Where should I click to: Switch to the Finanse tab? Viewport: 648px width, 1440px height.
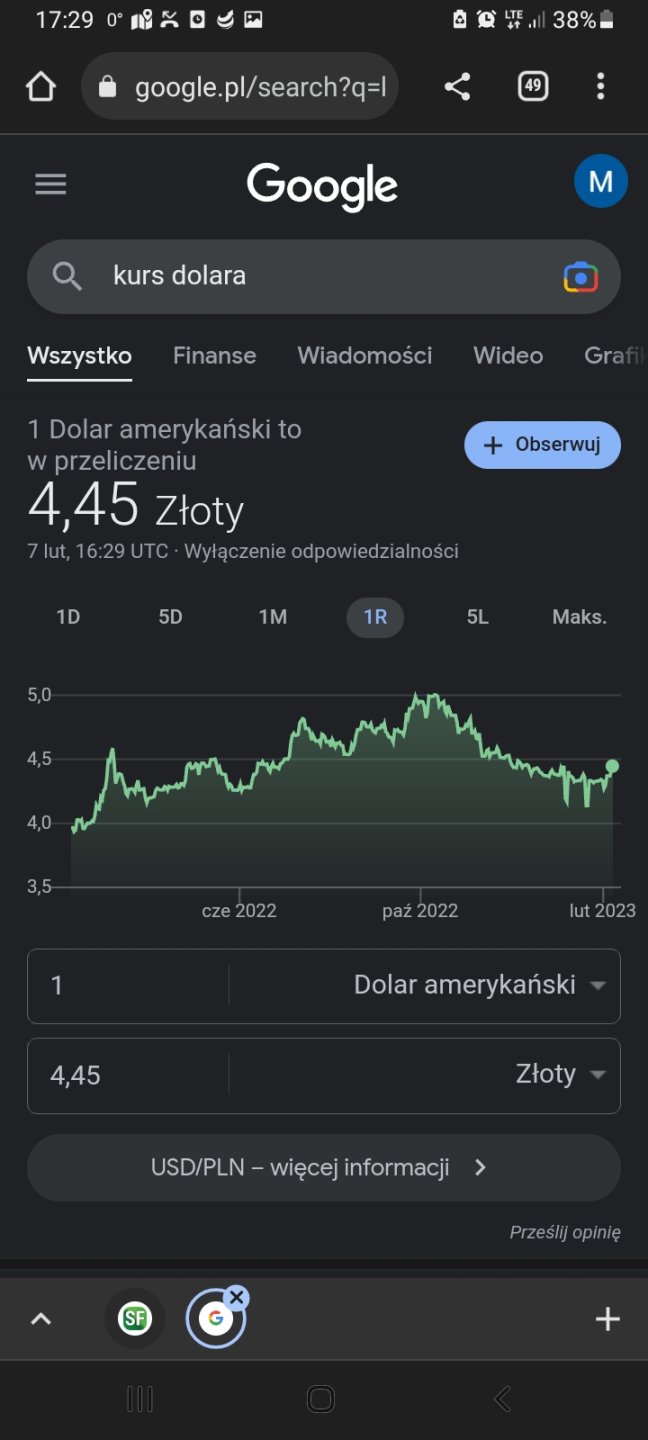[214, 355]
